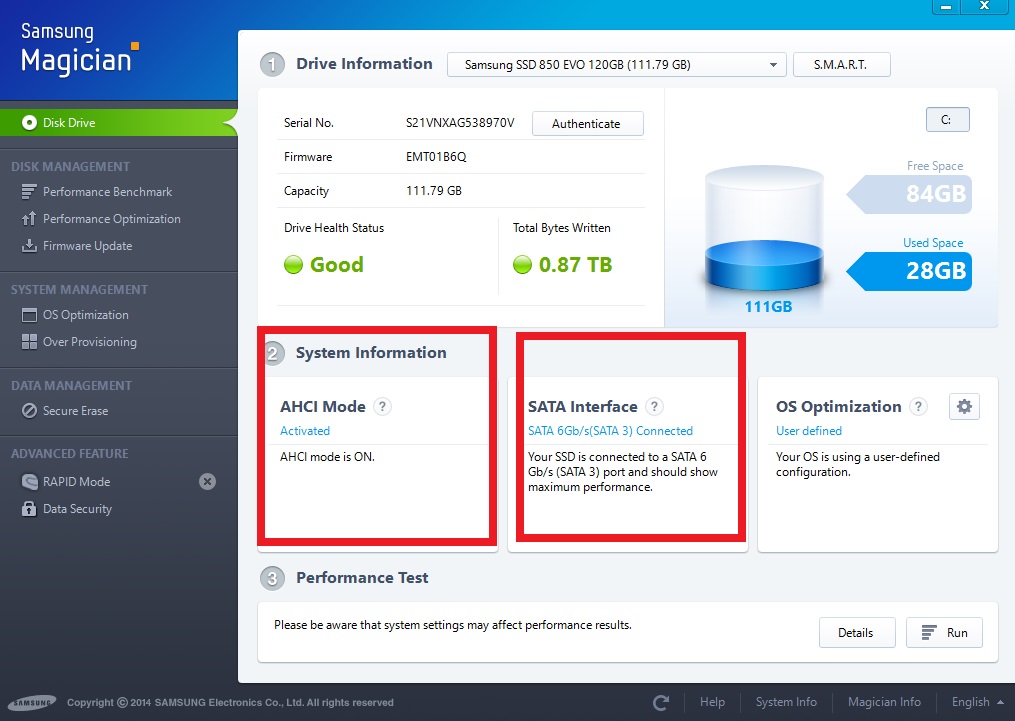Open performance test Details
This screenshot has width=1015, height=721.
[x=855, y=633]
